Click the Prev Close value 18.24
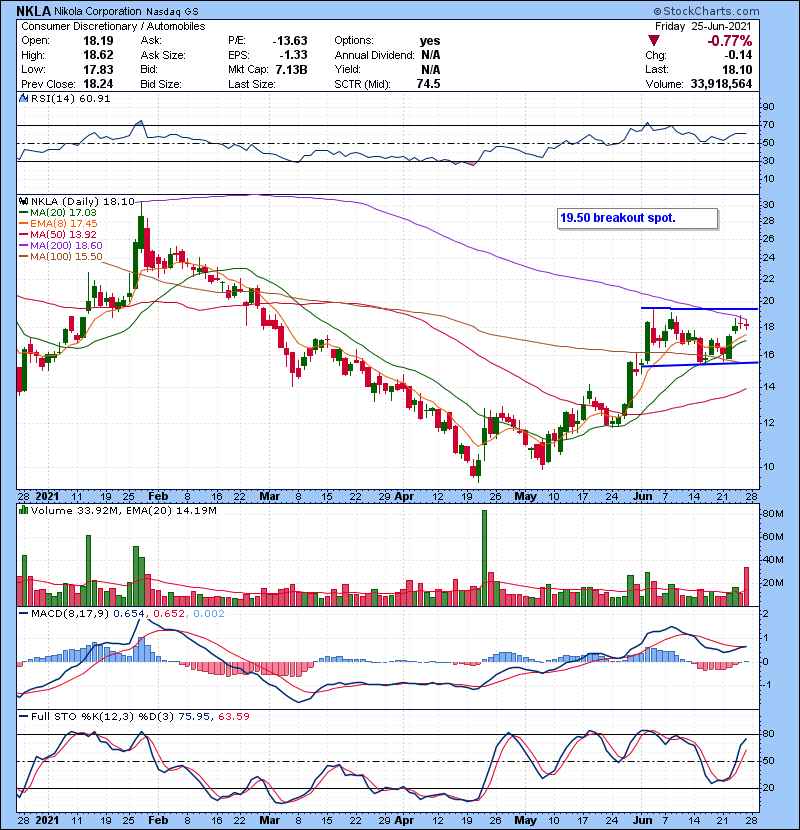This screenshot has height=830, width=800. coord(98,84)
